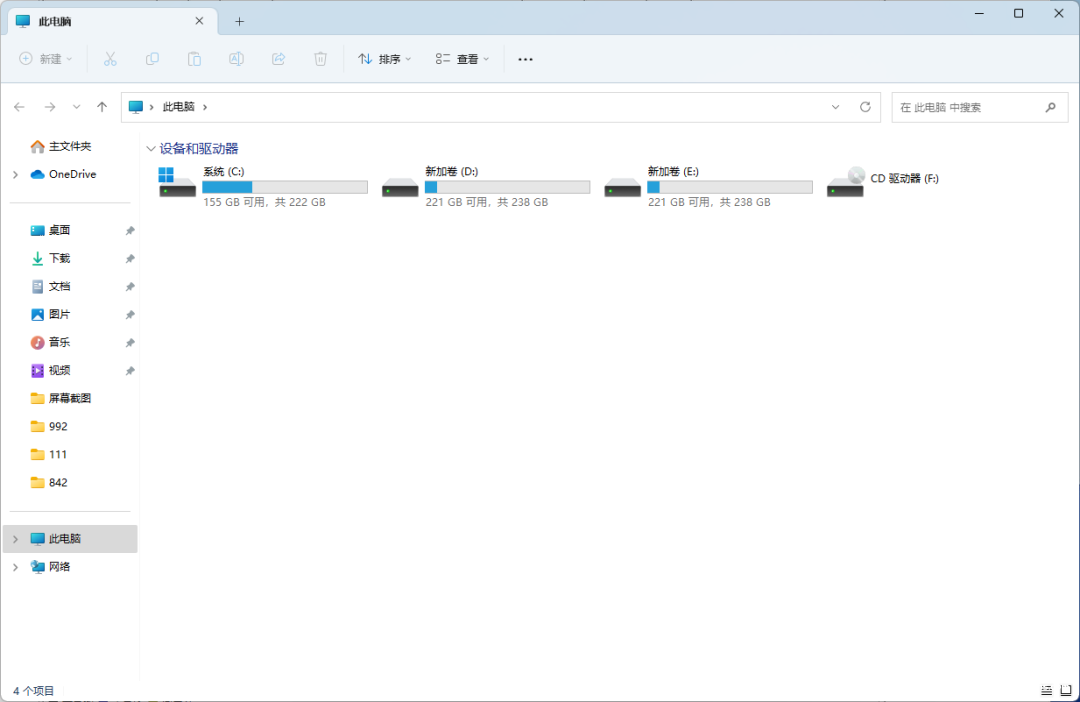The width and height of the screenshot is (1080, 702).
Task: Expand the OneDrive tree node
Action: 15,174
